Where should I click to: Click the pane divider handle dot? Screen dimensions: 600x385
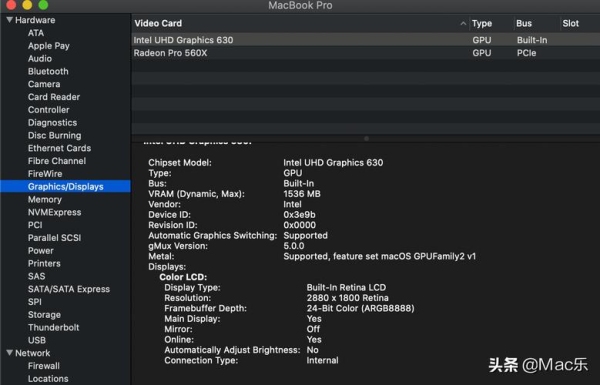pyautogui.click(x=366, y=139)
